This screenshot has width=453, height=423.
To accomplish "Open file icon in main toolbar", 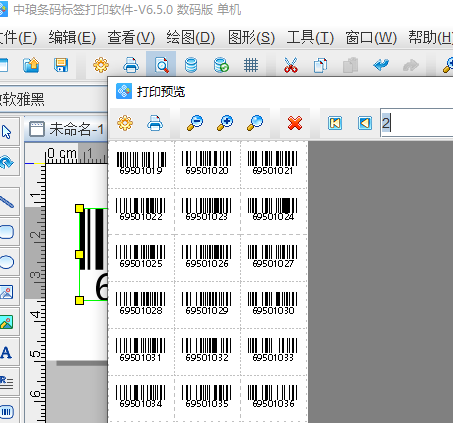I will tap(31, 65).
